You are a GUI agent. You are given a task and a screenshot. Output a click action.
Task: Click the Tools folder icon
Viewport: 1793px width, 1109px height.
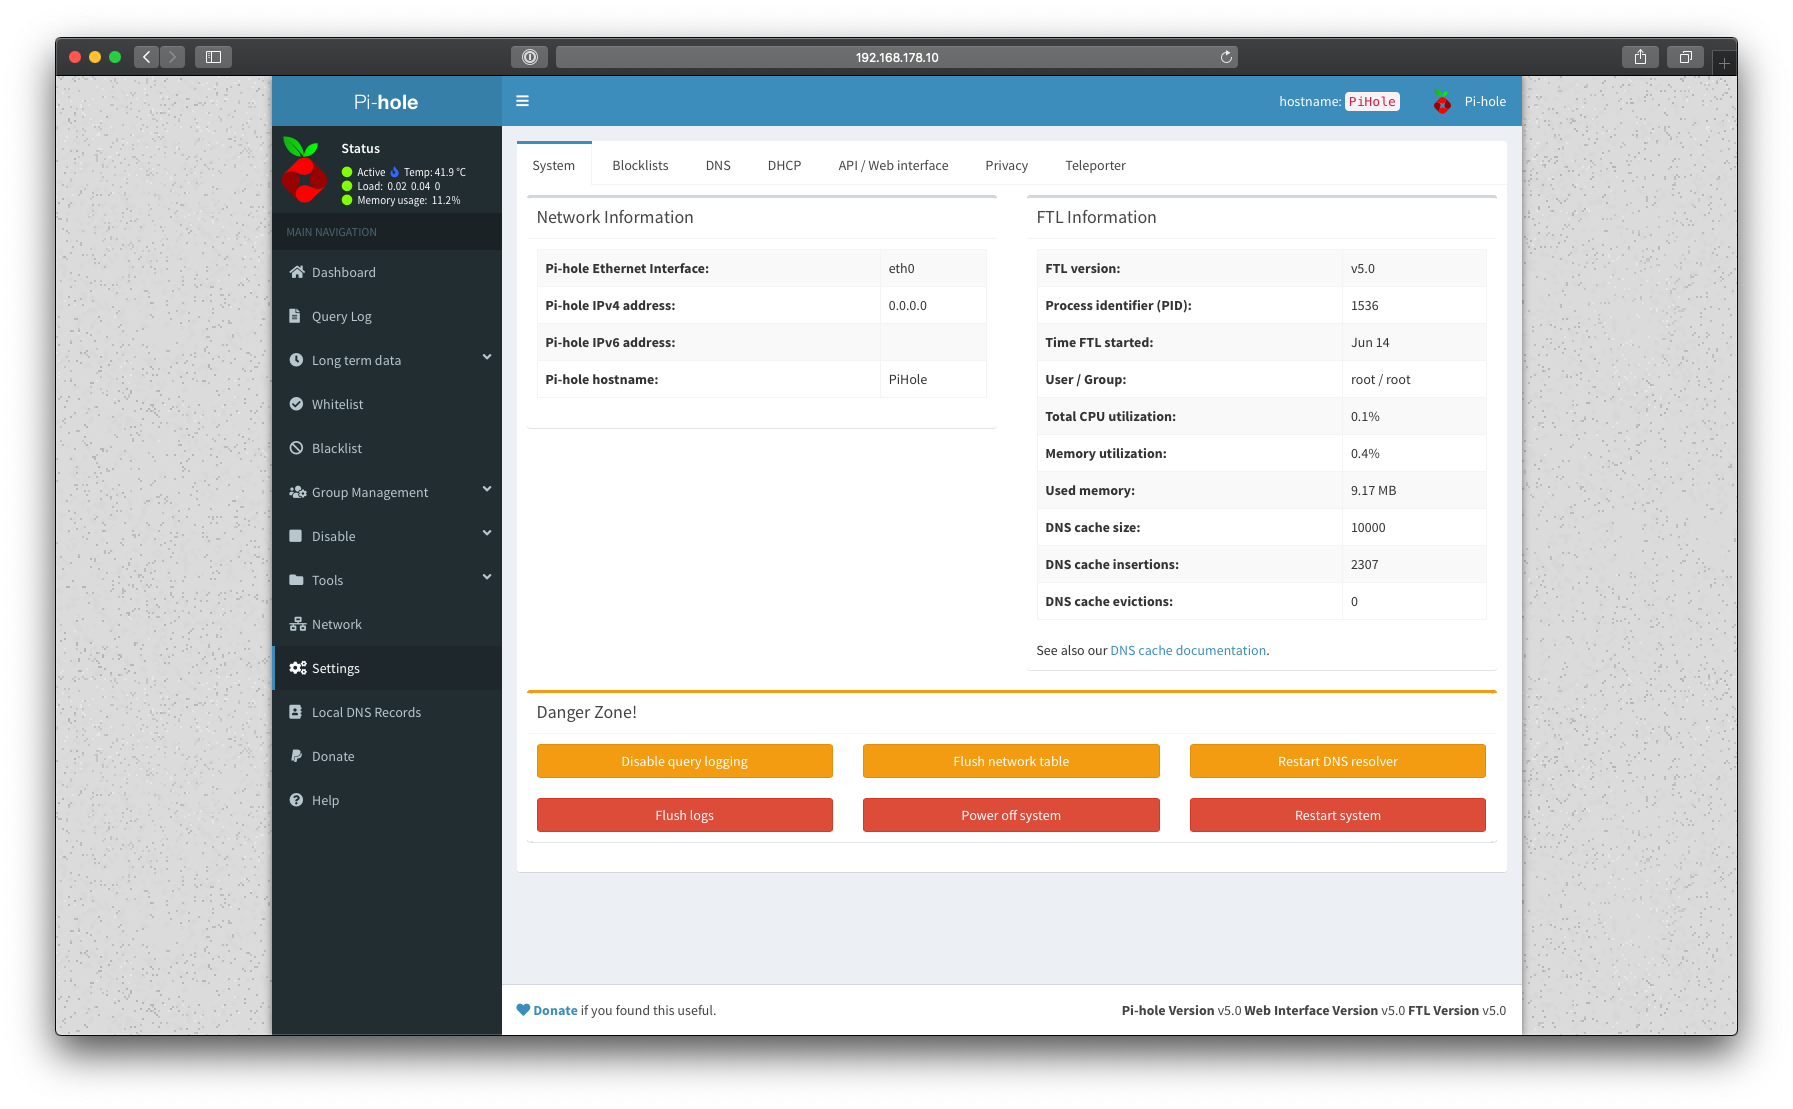coord(296,580)
